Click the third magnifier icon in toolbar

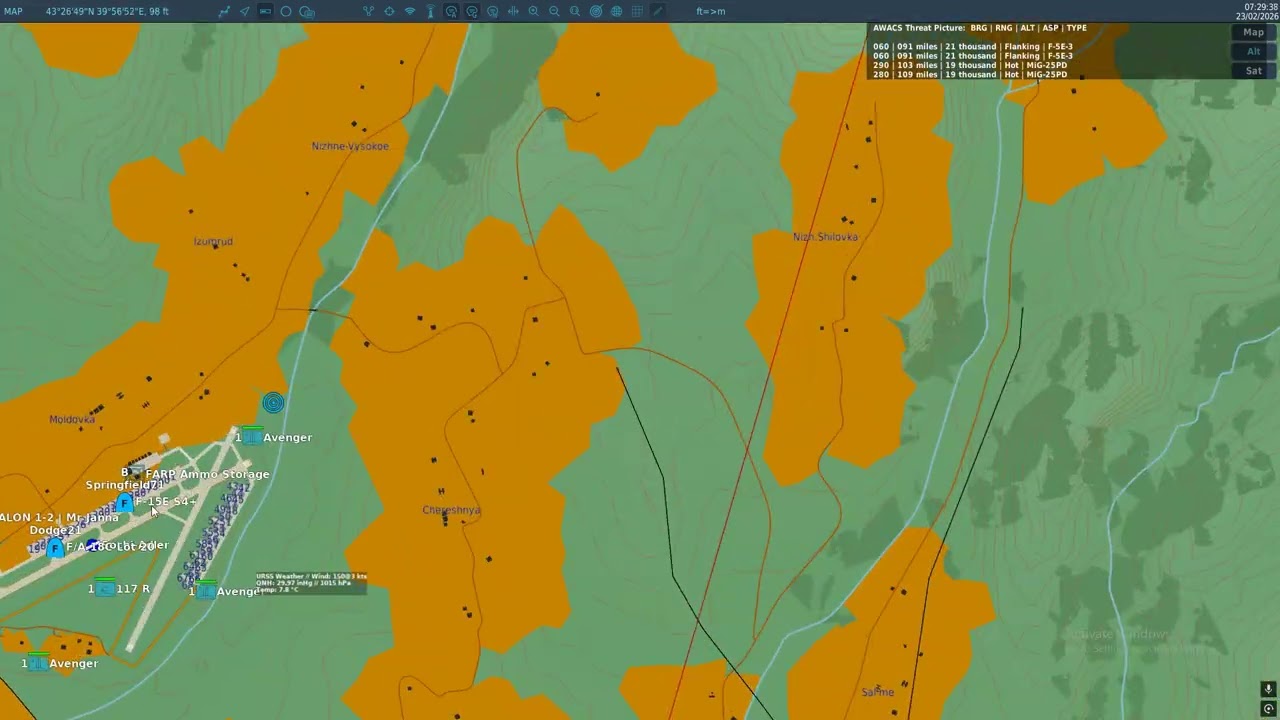(x=575, y=11)
